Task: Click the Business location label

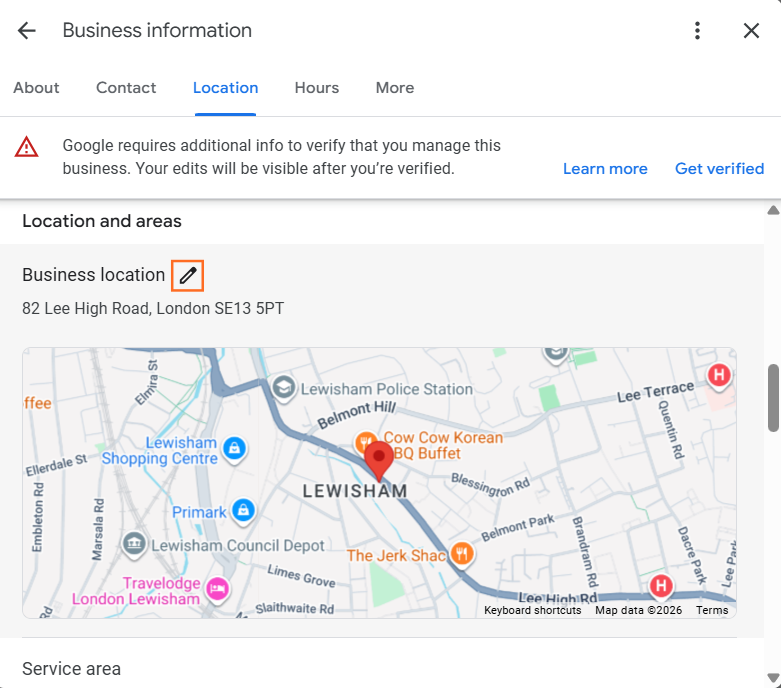Action: pyautogui.click(x=93, y=275)
